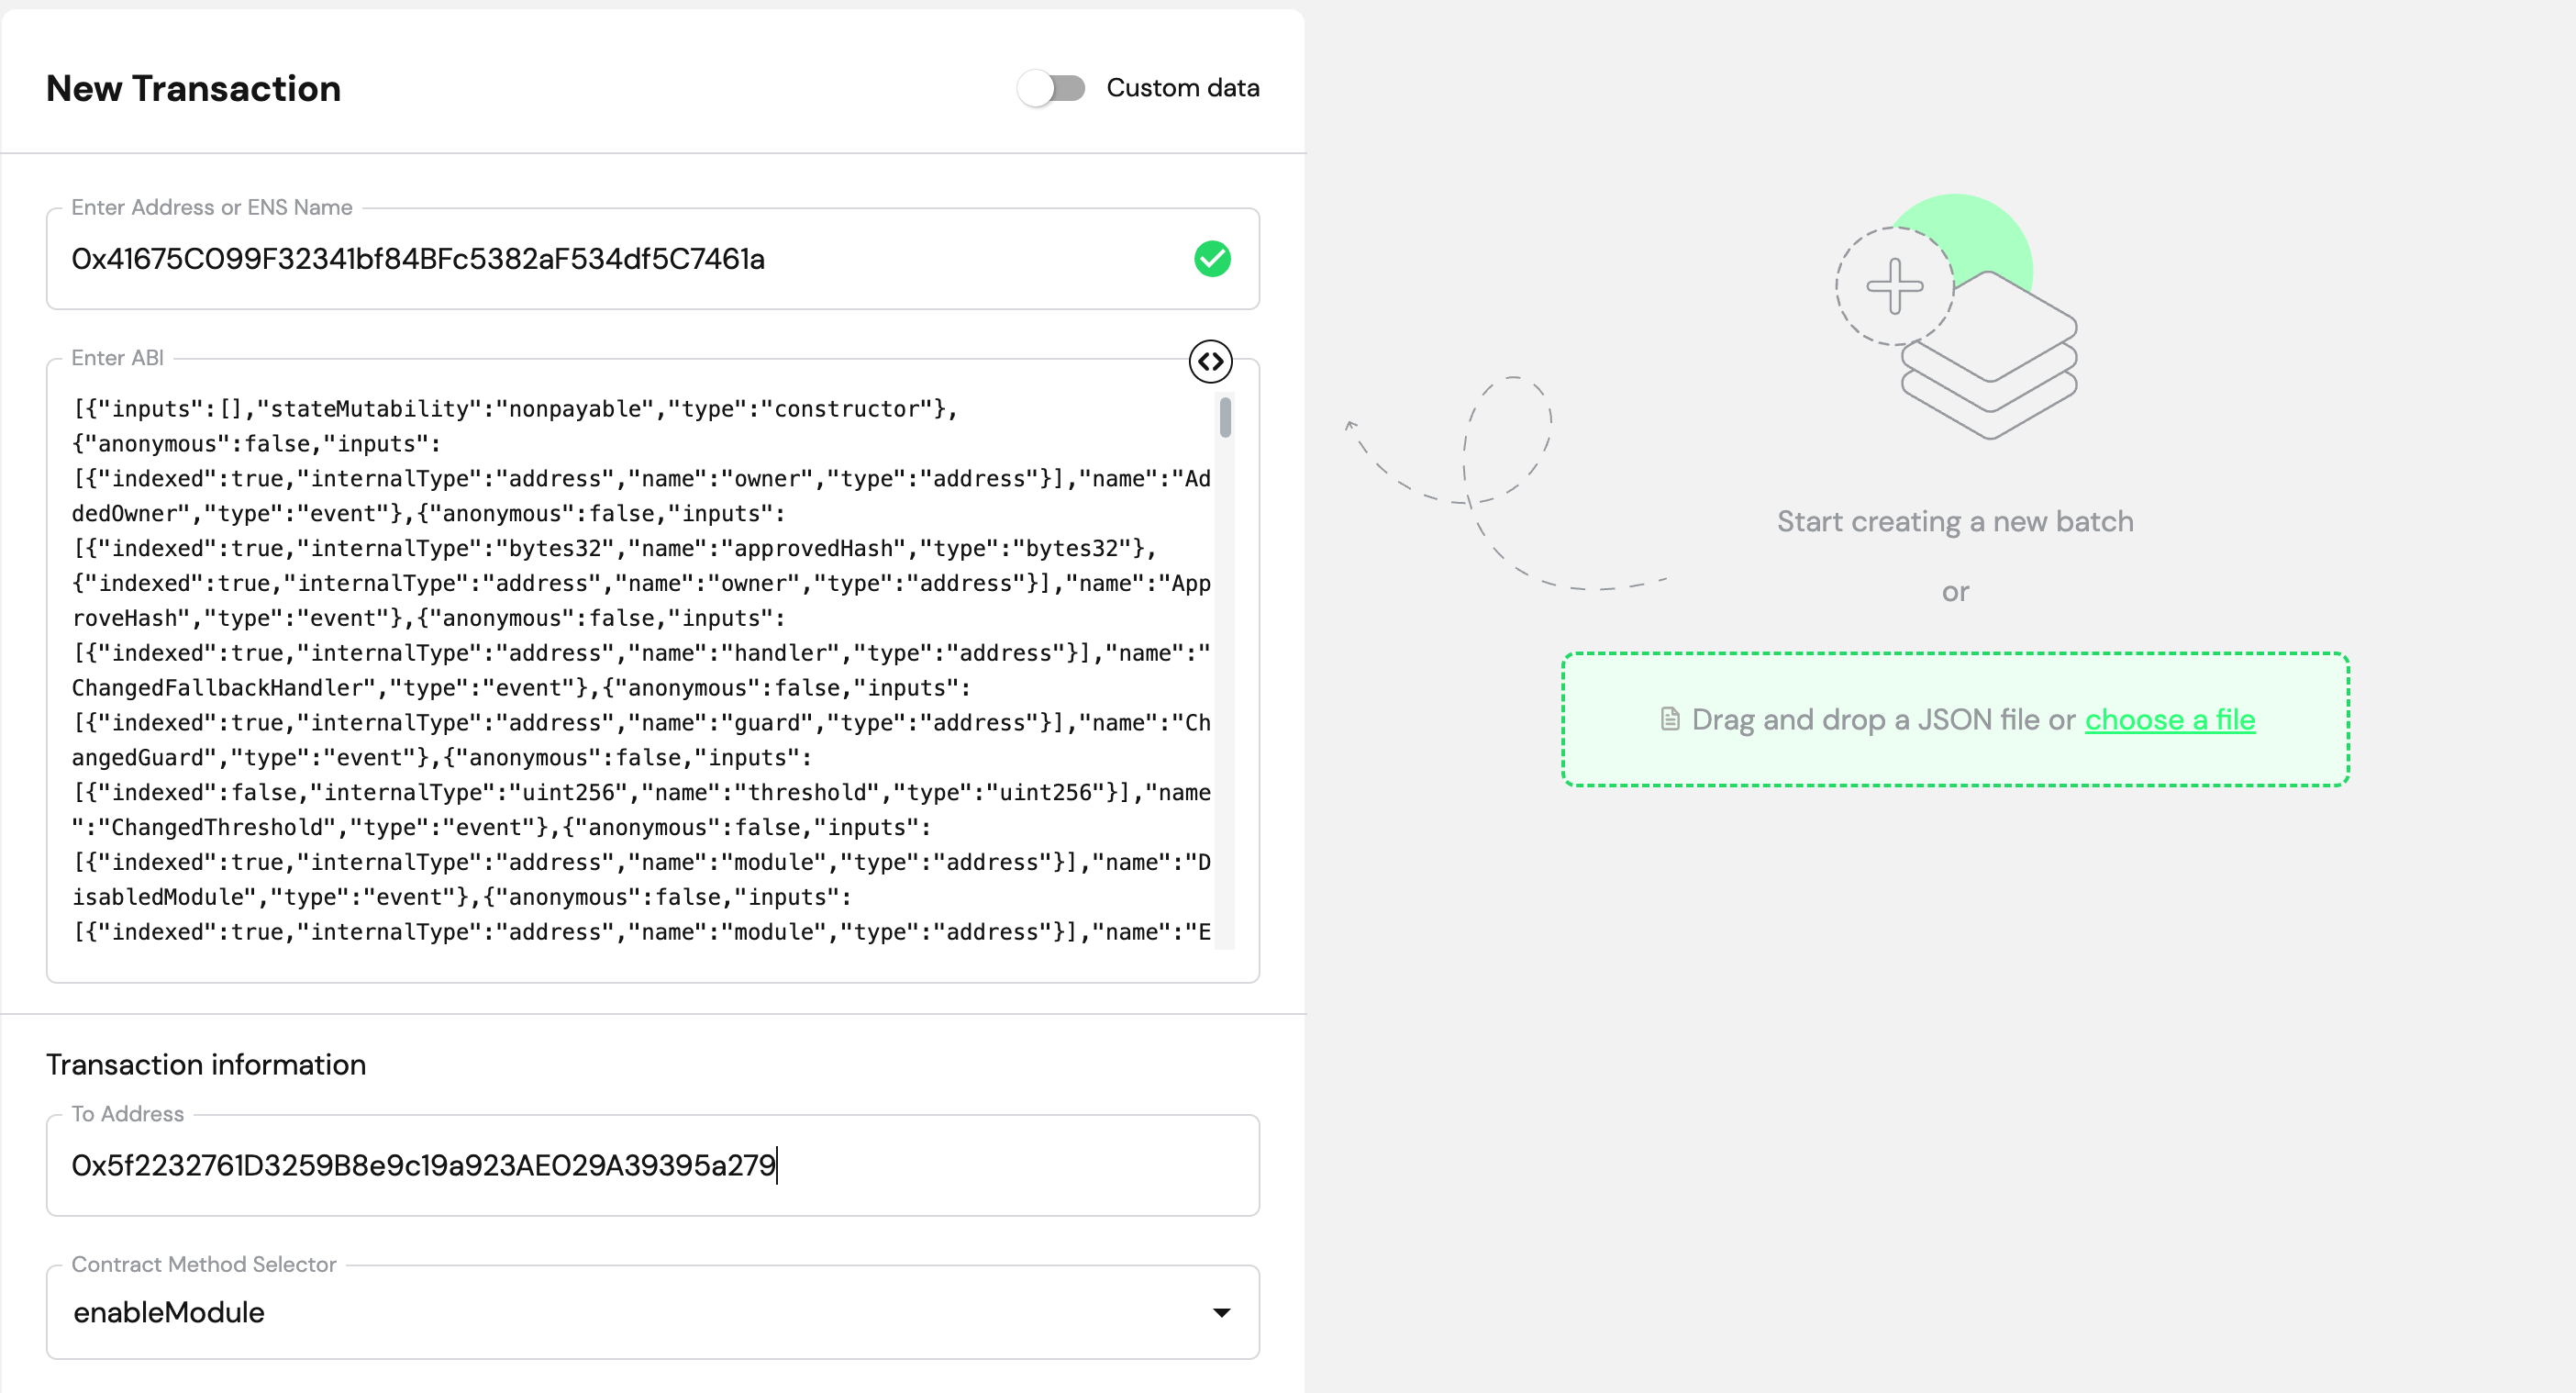
Task: Click inside the Enter ABI text area
Action: click(x=642, y=670)
